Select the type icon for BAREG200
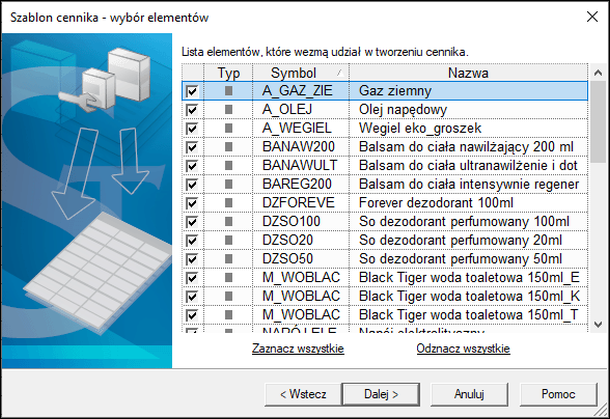The width and height of the screenshot is (610, 419). 229,184
